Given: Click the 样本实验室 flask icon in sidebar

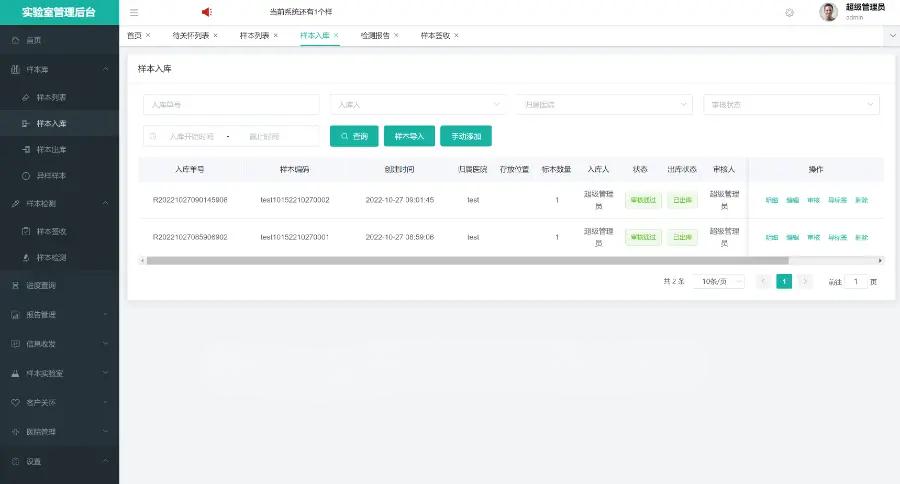Looking at the screenshot, I should pyautogui.click(x=15, y=373).
